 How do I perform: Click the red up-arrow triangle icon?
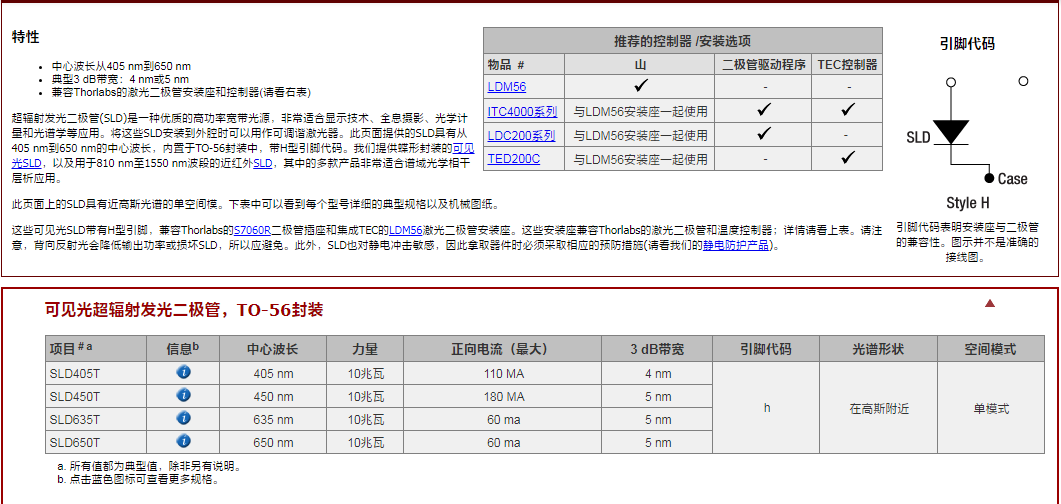coord(990,303)
